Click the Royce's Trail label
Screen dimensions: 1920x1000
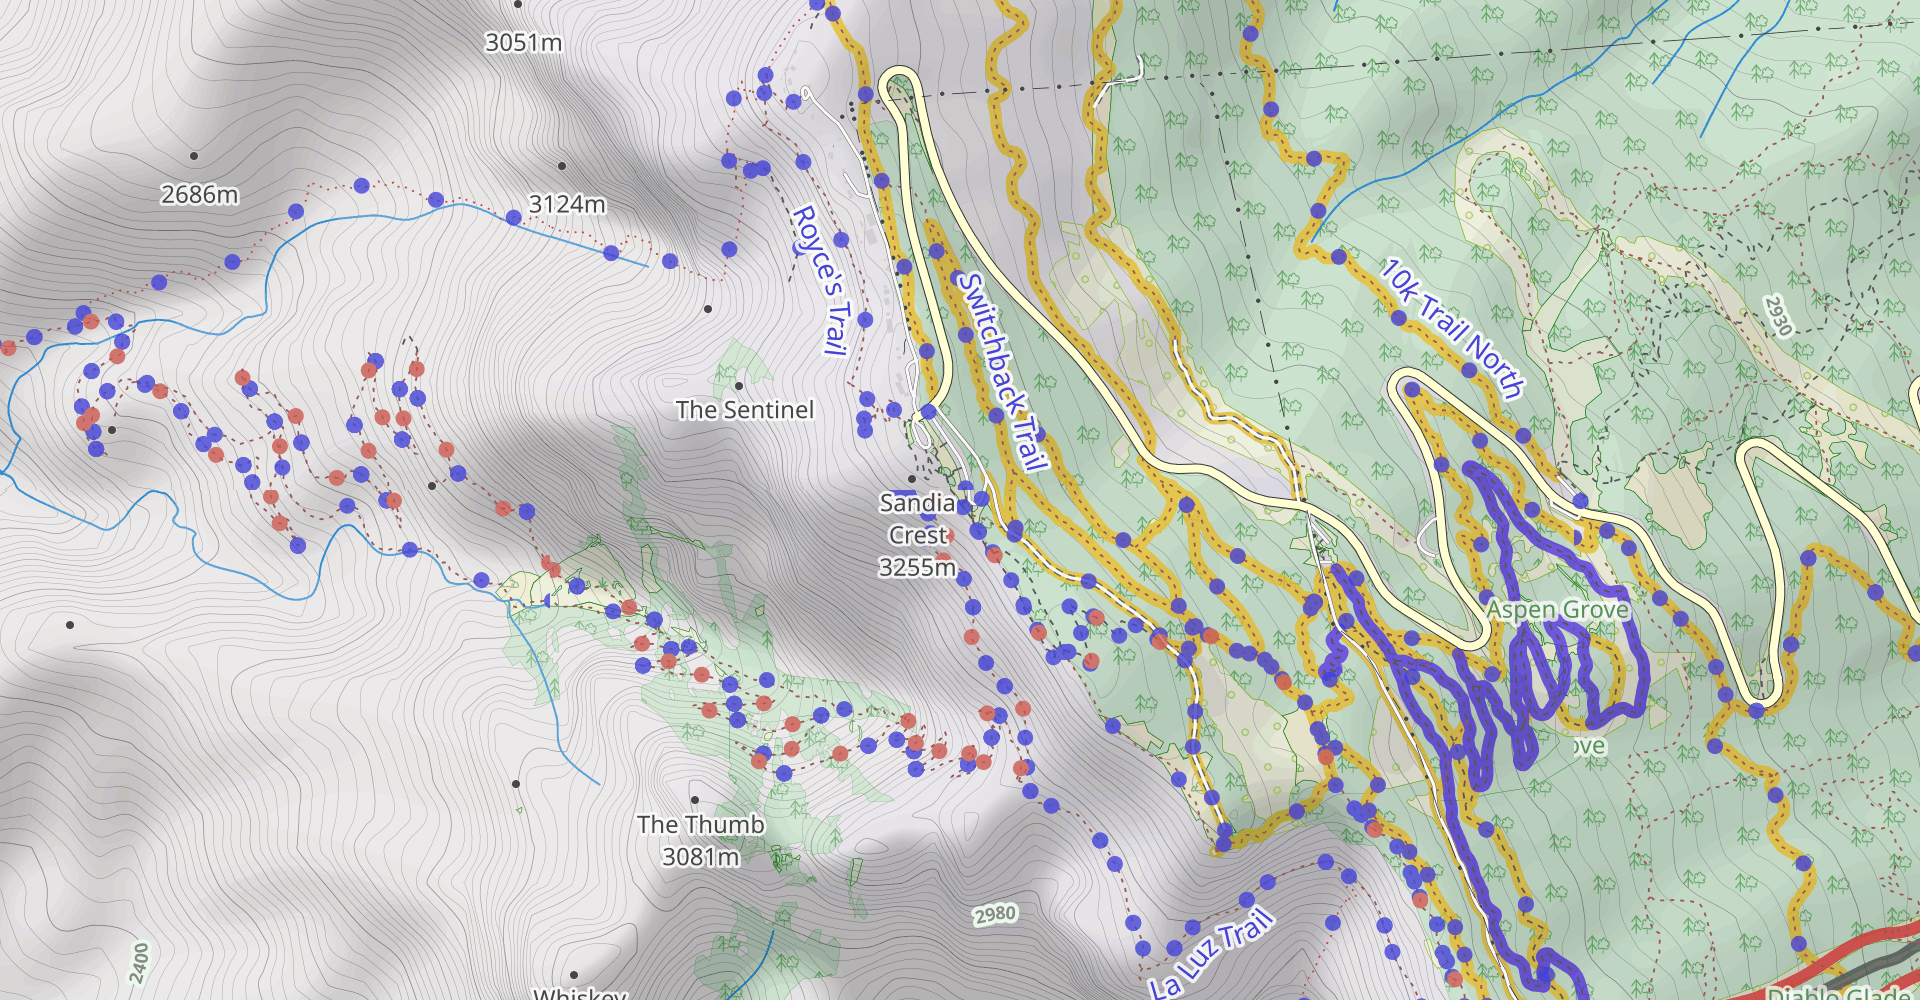point(820,280)
